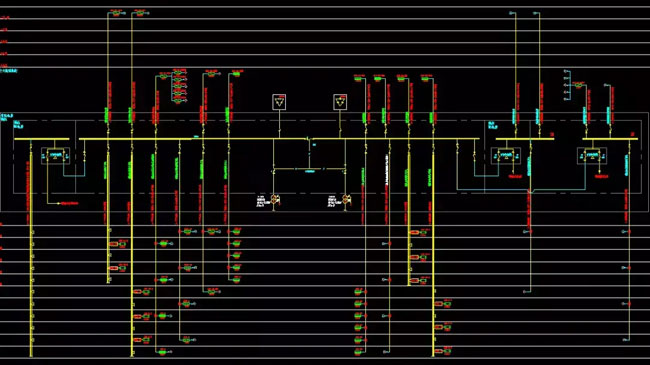Pick the right orange transformer symbol
This screenshot has height=365, width=650.
(x=346, y=200)
